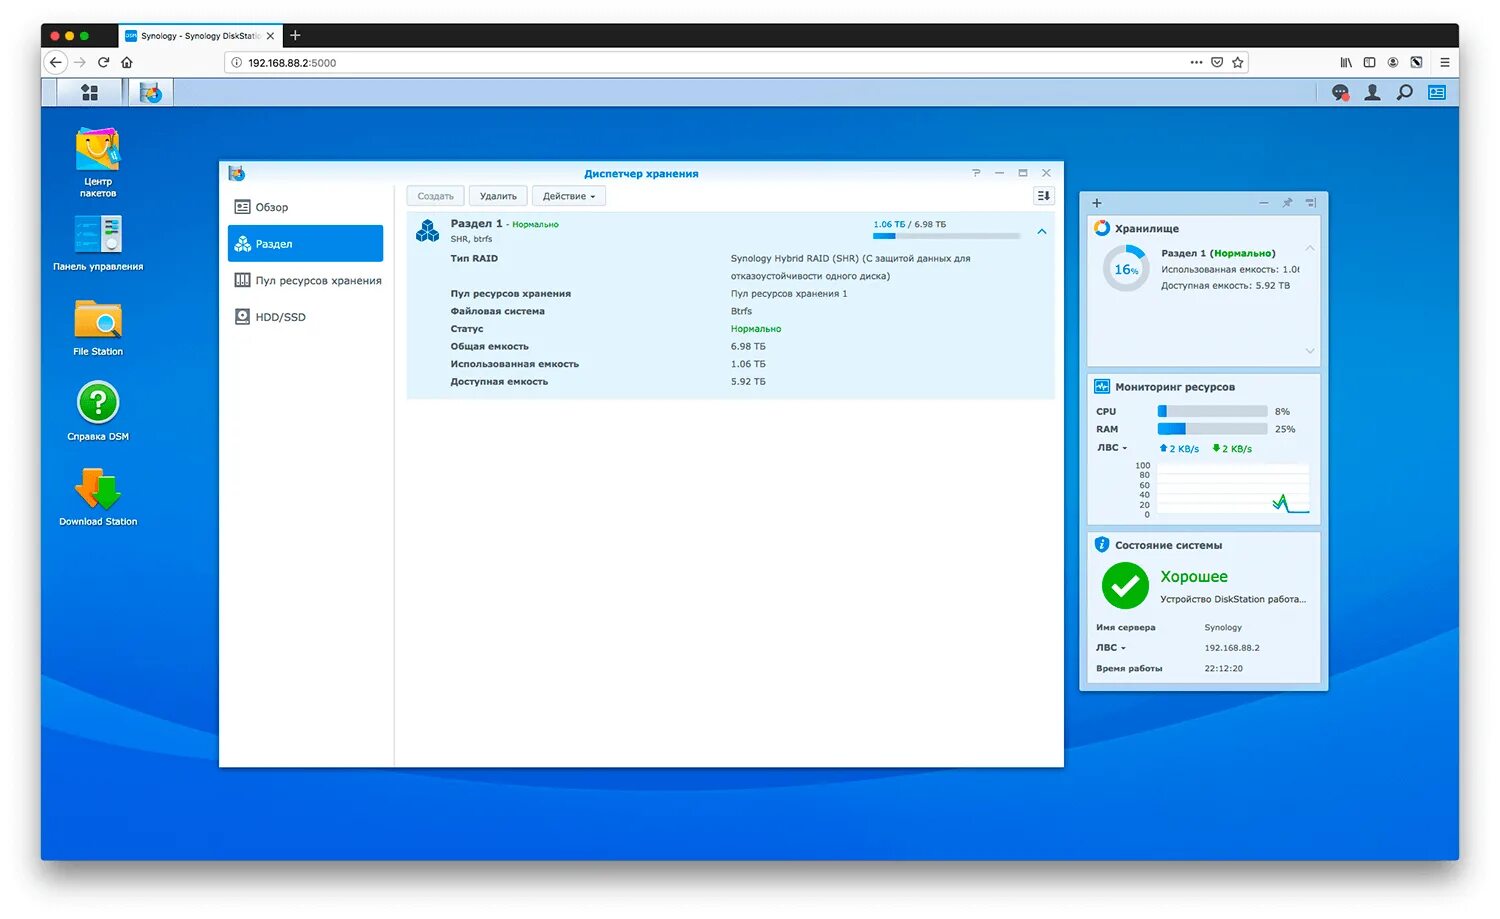Select the Synology DiskStation browser tab
Screen dimensions: 1500x919
[x=200, y=36]
